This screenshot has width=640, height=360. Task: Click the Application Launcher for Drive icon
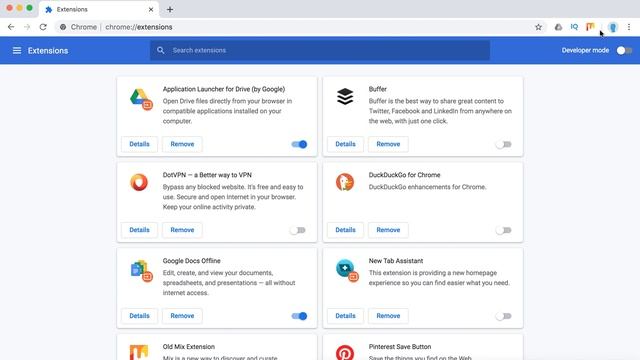141,99
